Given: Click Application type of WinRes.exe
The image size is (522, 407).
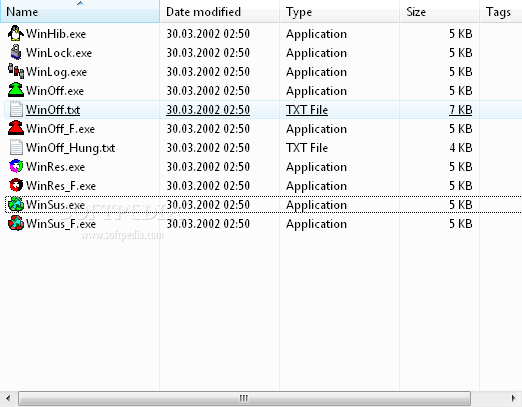Looking at the screenshot, I should 316,167.
